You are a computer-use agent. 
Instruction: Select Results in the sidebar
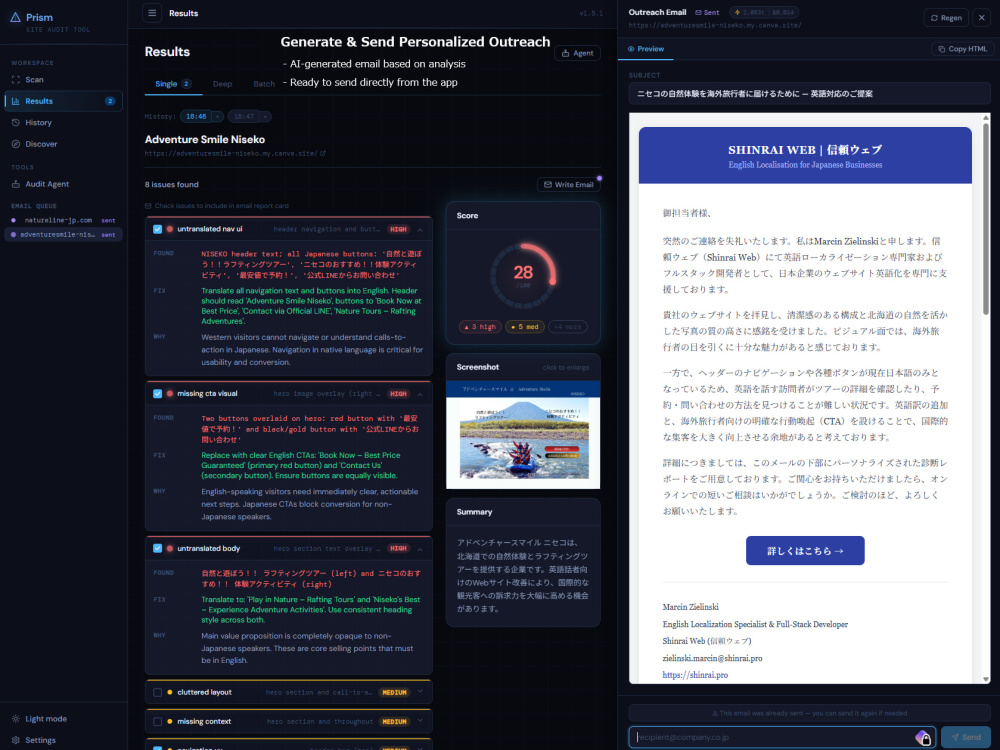62,101
